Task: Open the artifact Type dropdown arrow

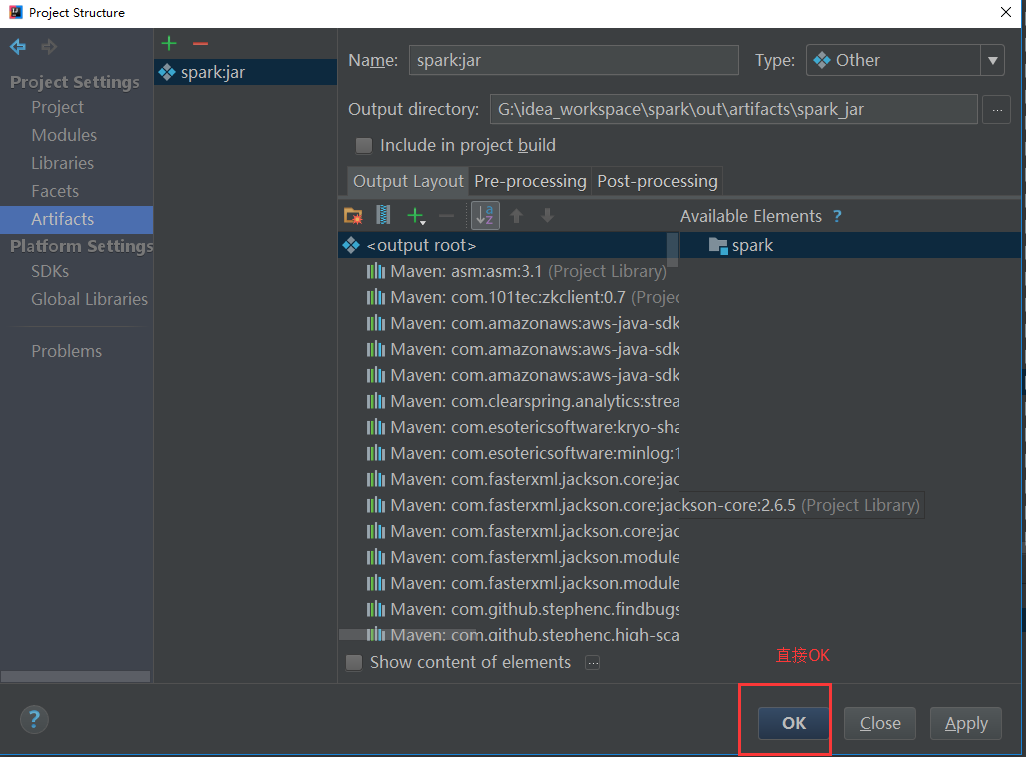Action: point(993,60)
